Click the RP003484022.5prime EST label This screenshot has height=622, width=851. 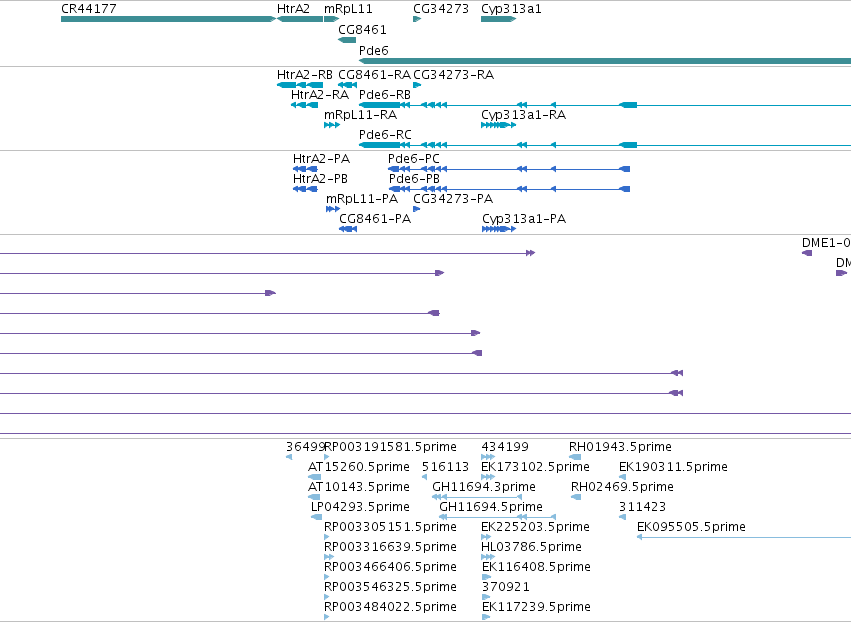click(x=390, y=607)
